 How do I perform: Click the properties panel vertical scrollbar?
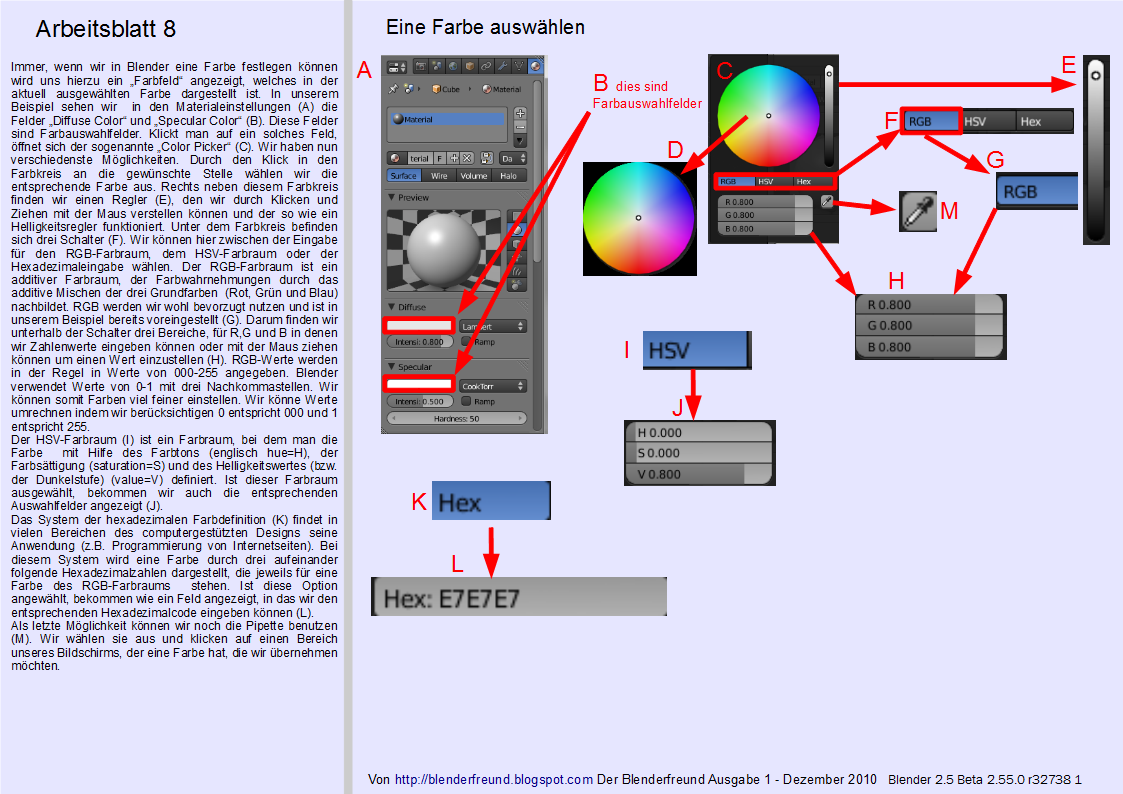[537, 170]
